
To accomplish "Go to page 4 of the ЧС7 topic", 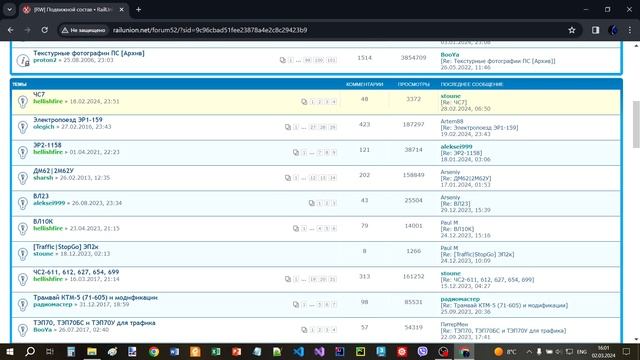I will [334, 102].
